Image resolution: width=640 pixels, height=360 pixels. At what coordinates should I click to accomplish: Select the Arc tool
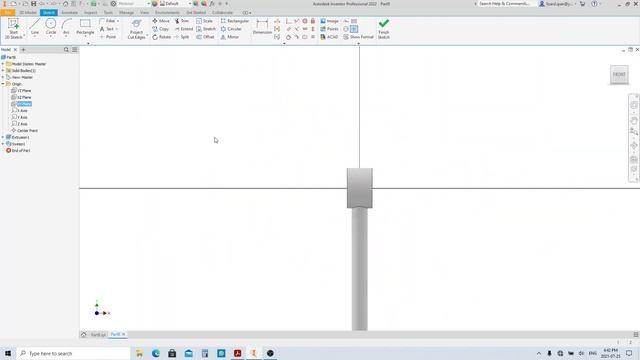click(x=66, y=27)
